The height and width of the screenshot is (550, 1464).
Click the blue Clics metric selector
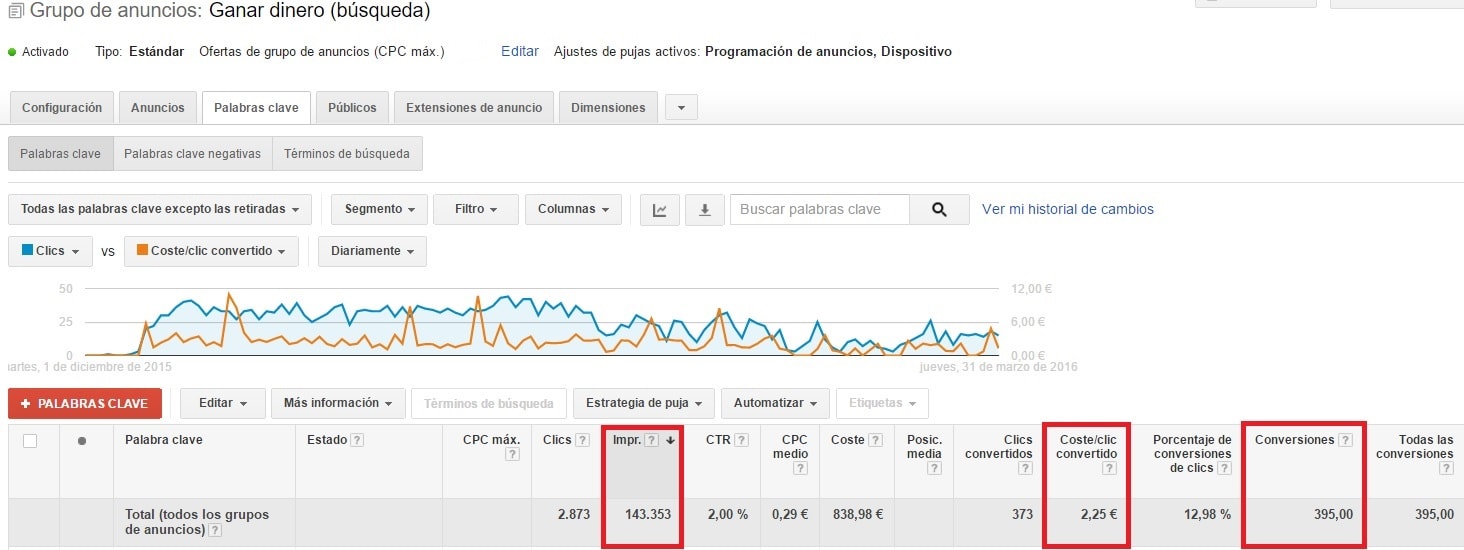coord(50,252)
